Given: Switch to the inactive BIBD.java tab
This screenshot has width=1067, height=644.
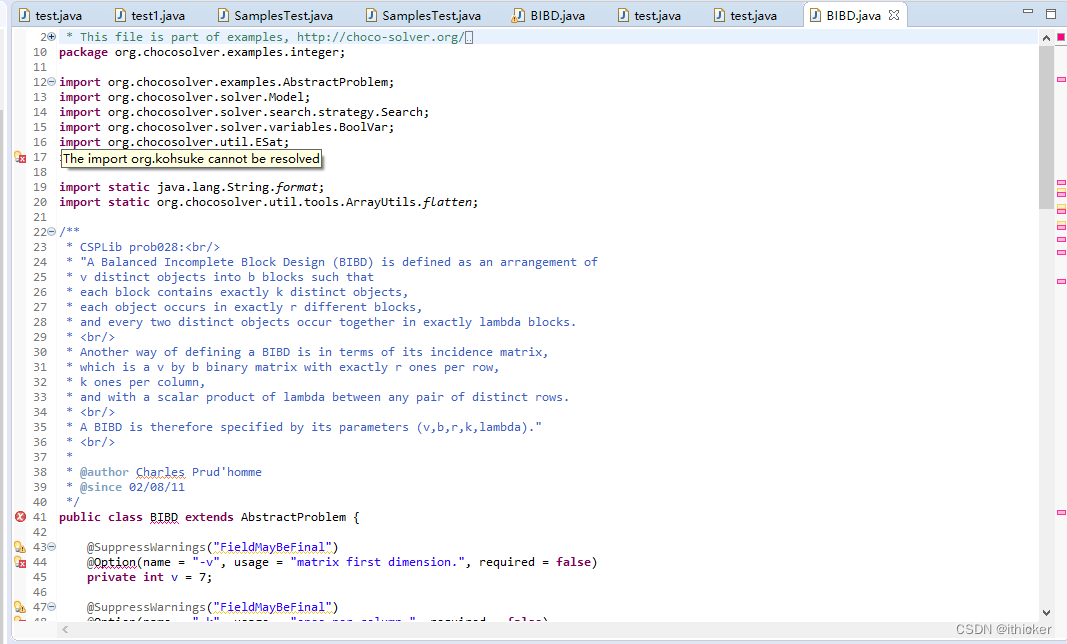Looking at the screenshot, I should 549,15.
